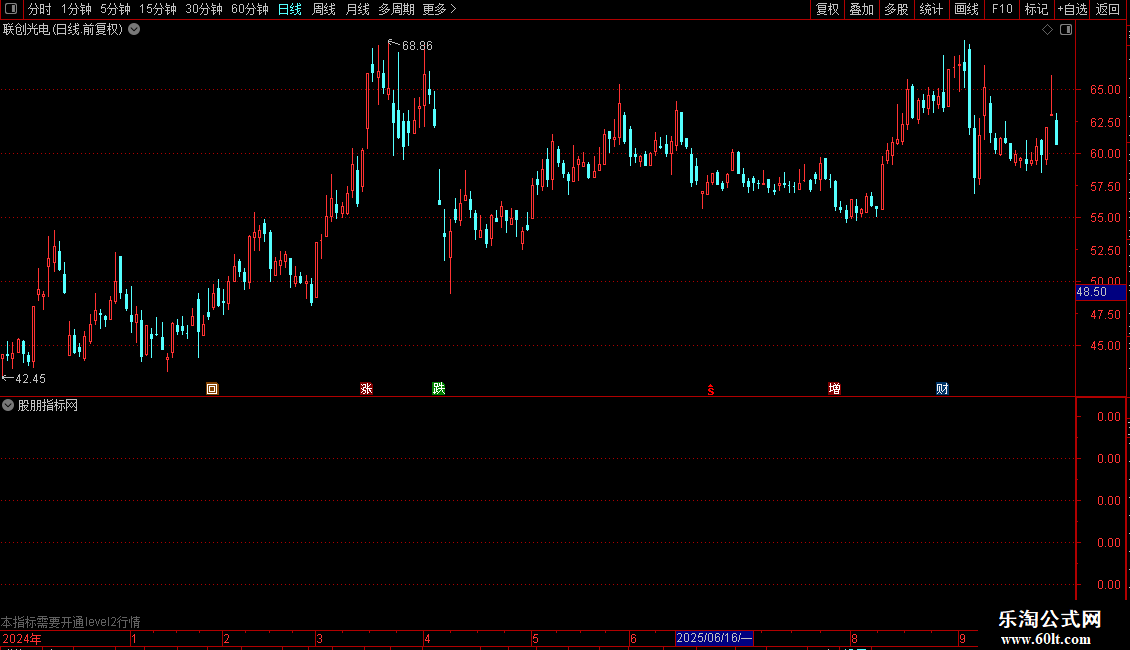Expand the 更多 periods menu
This screenshot has height=650, width=1130.
(440, 9)
